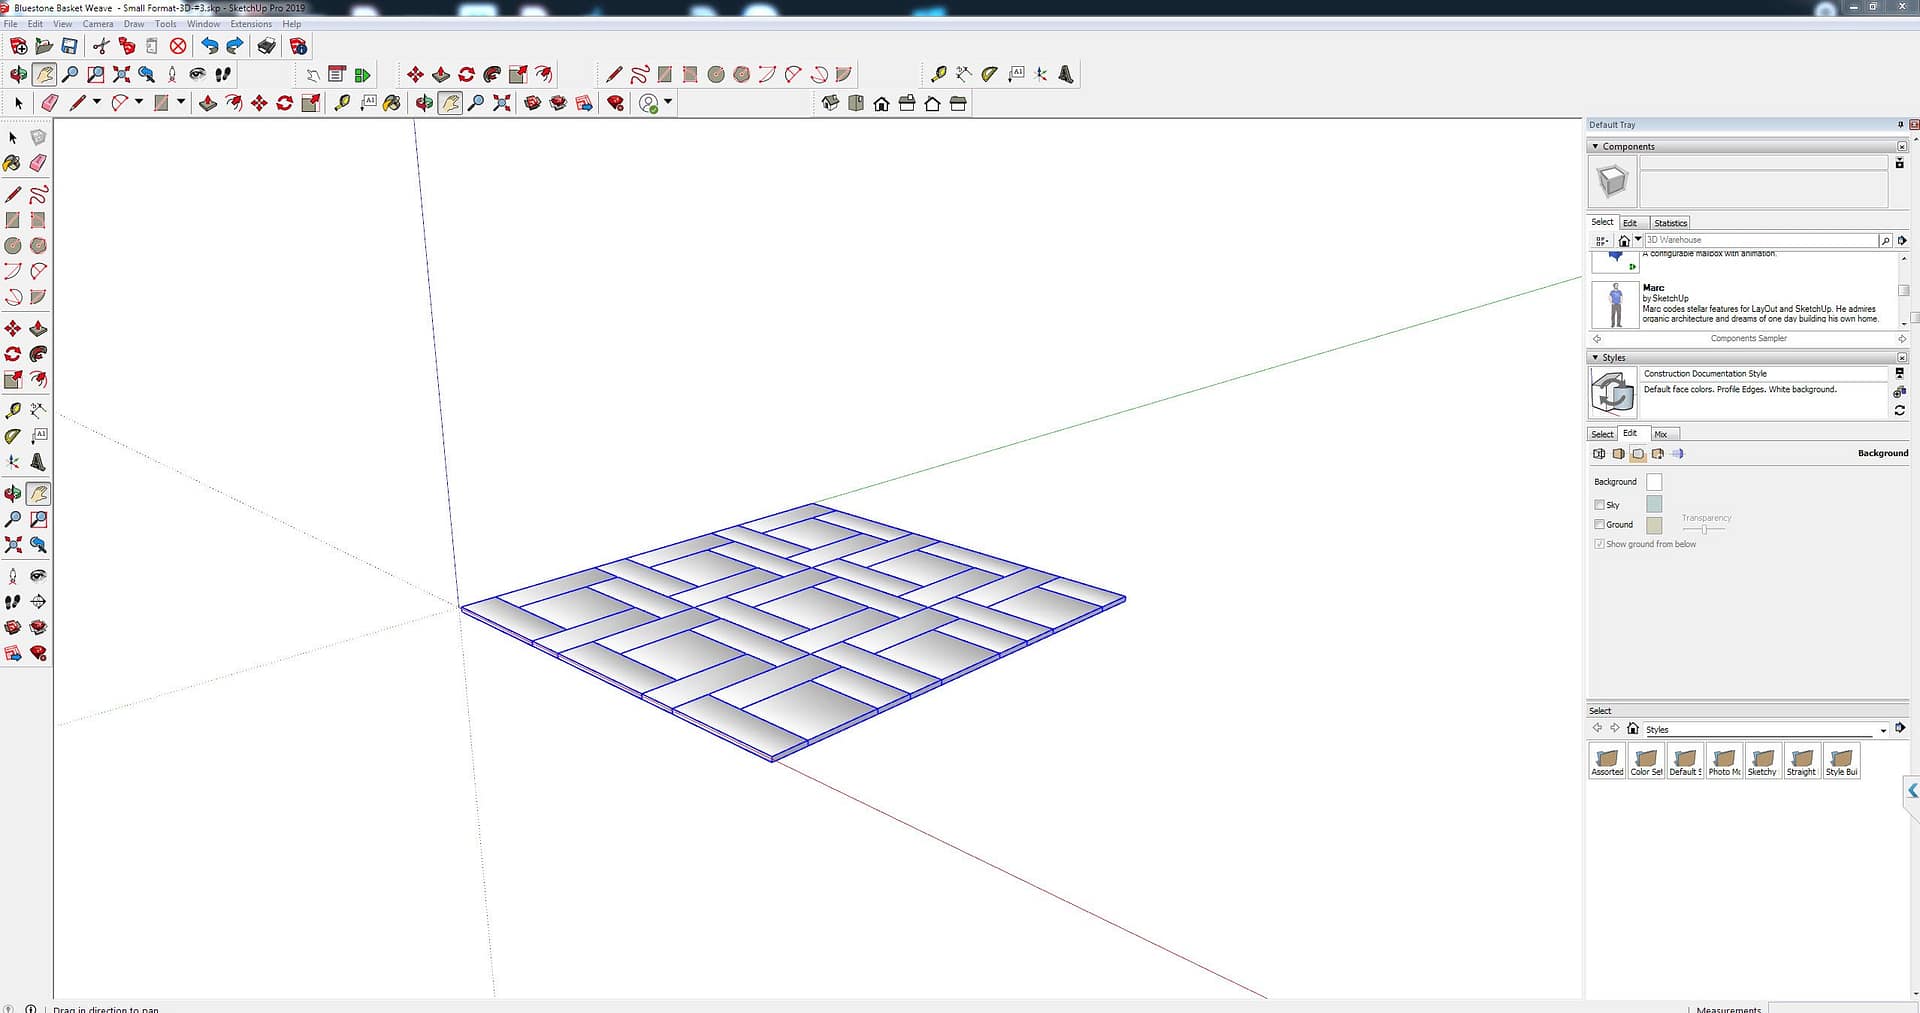Collapse the Styles panel

1595,358
